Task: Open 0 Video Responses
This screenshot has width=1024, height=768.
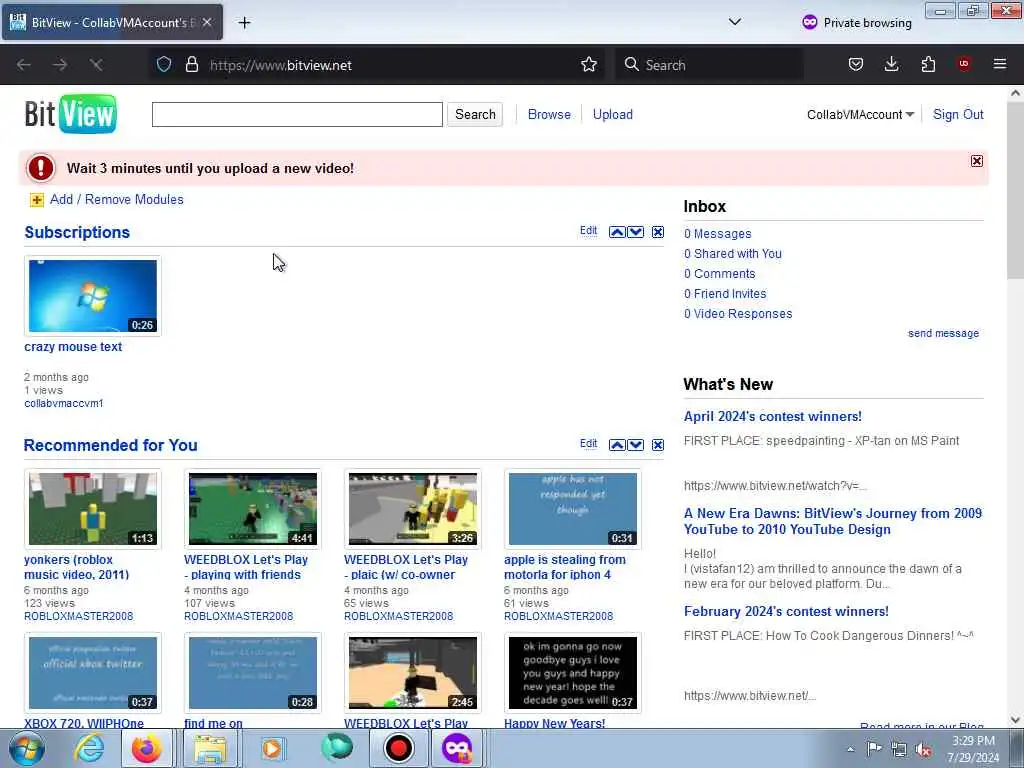Action: coord(738,313)
